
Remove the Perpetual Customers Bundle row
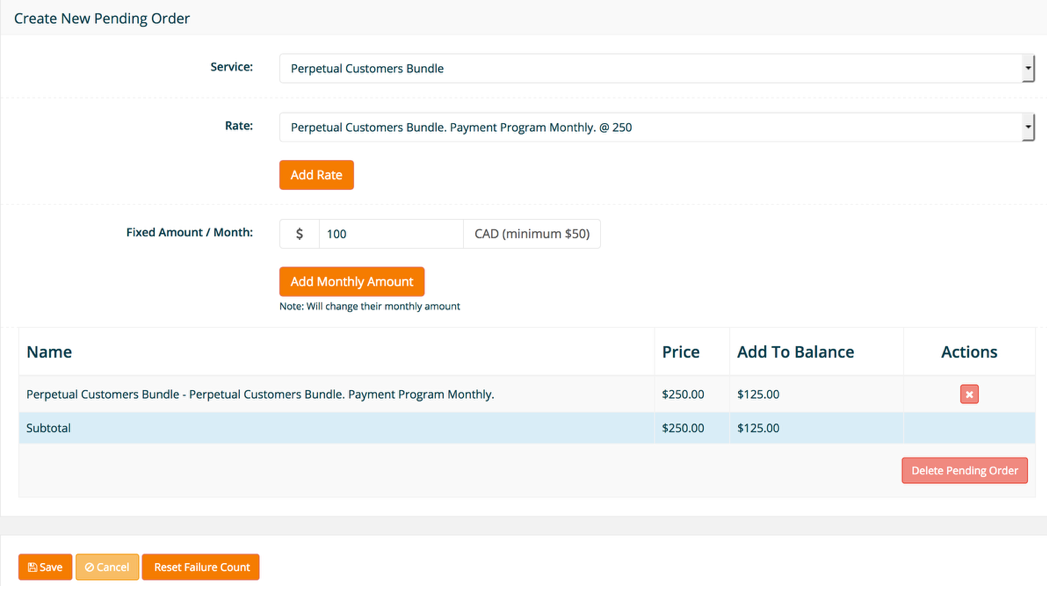click(969, 394)
